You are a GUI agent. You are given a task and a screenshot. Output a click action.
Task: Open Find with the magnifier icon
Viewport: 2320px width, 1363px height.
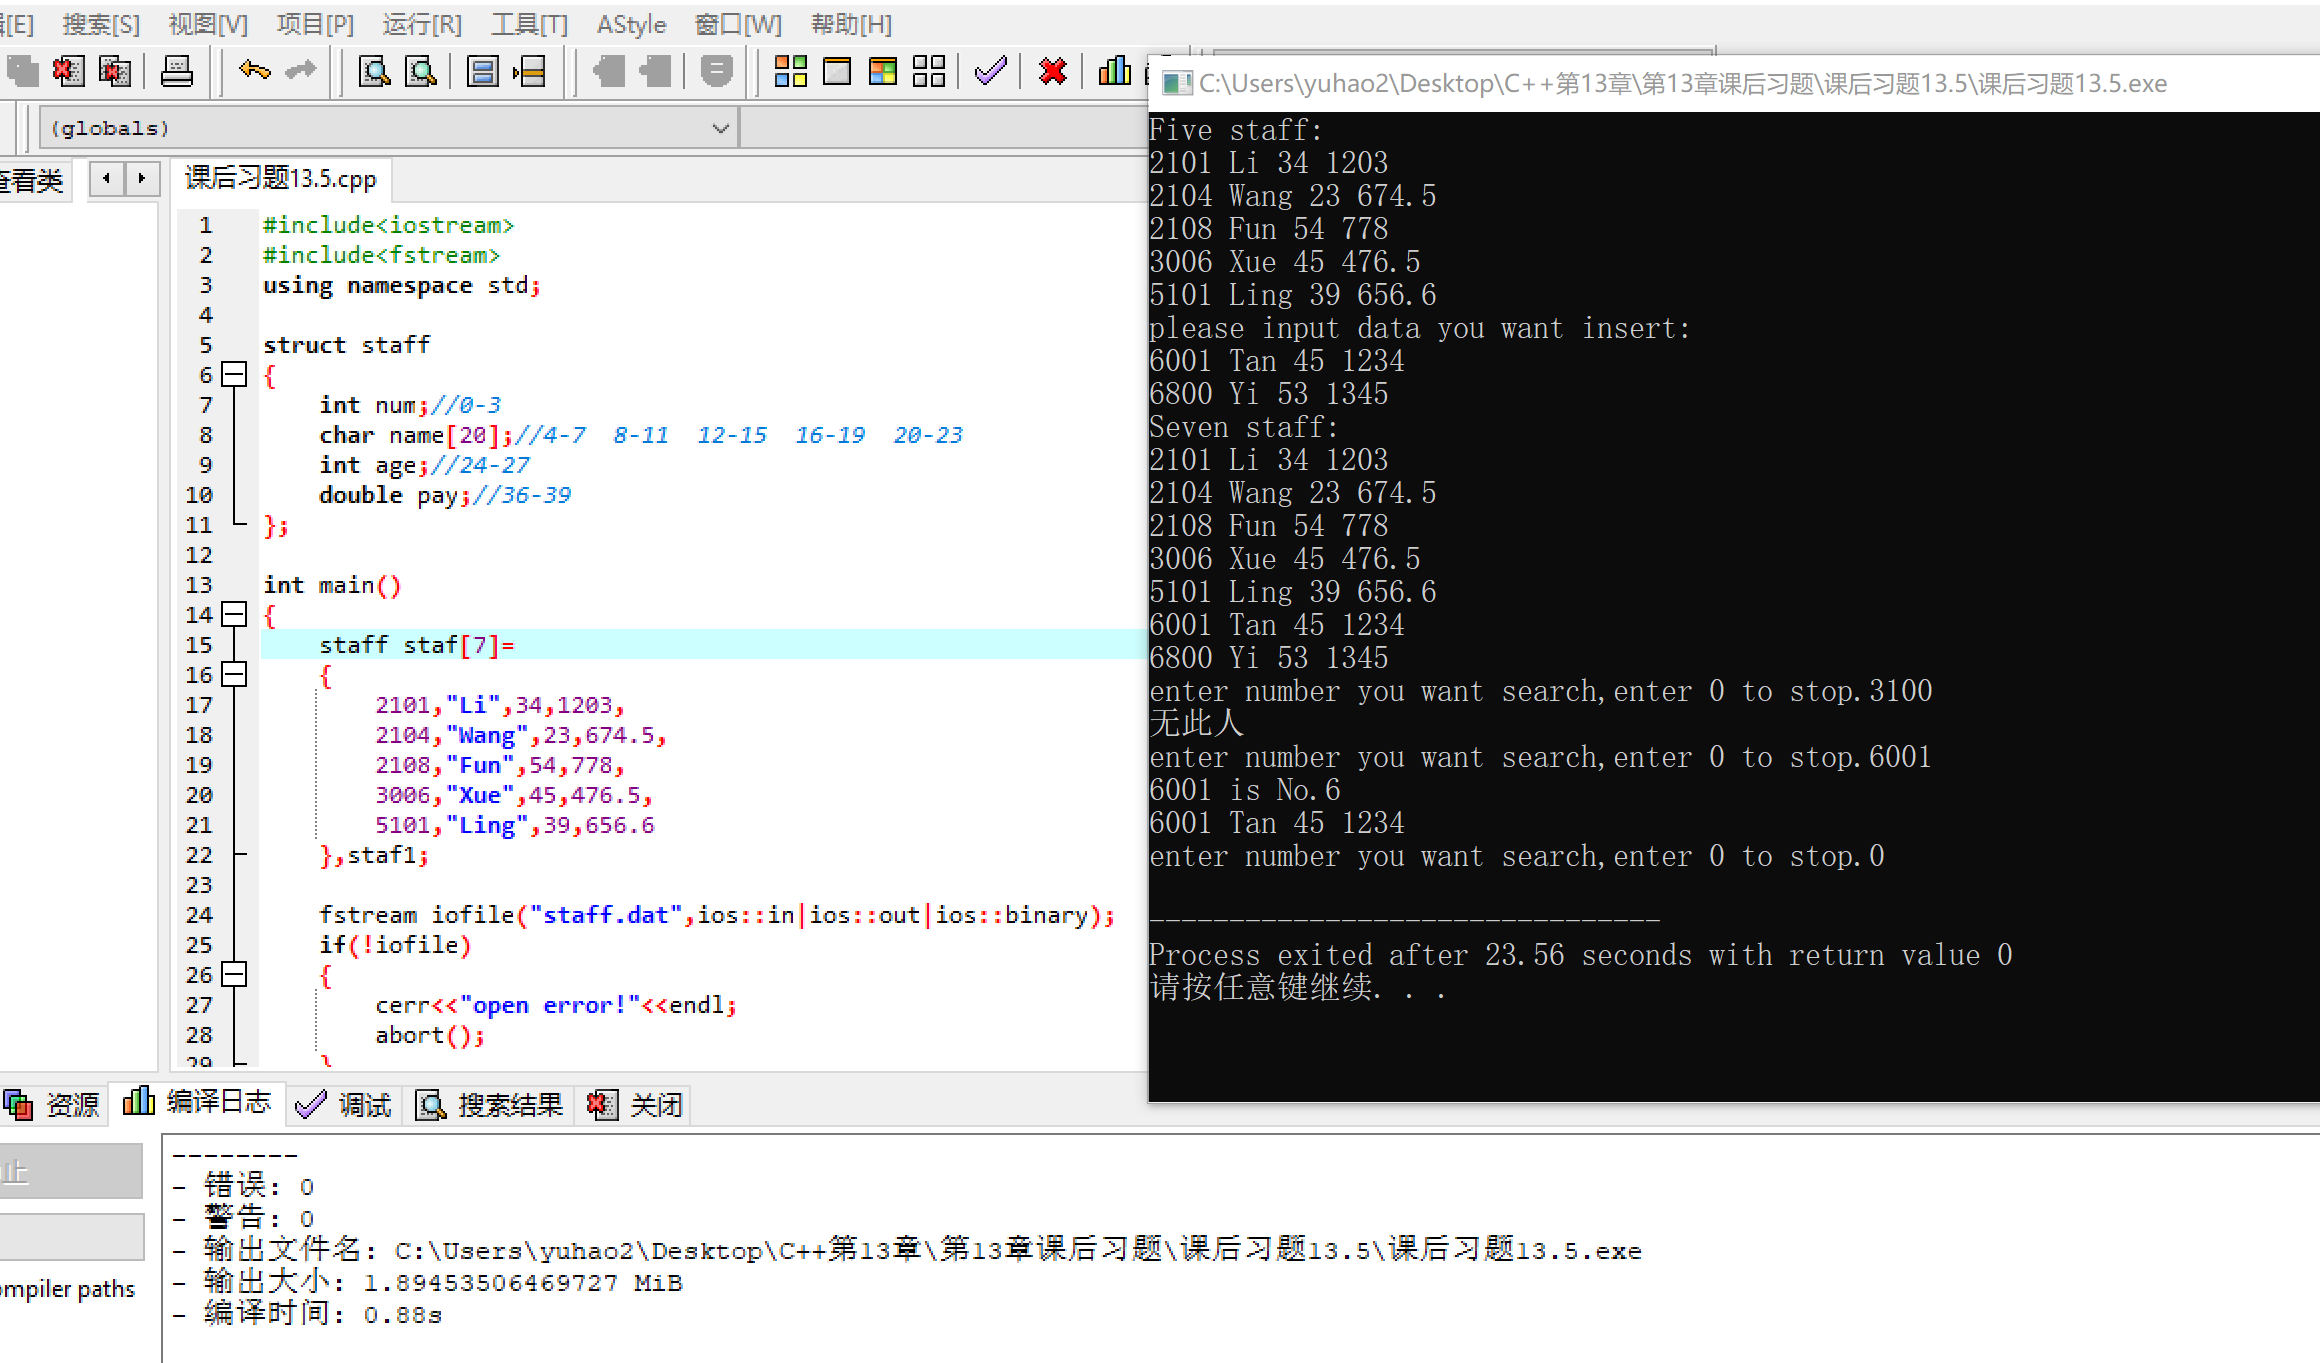374,71
